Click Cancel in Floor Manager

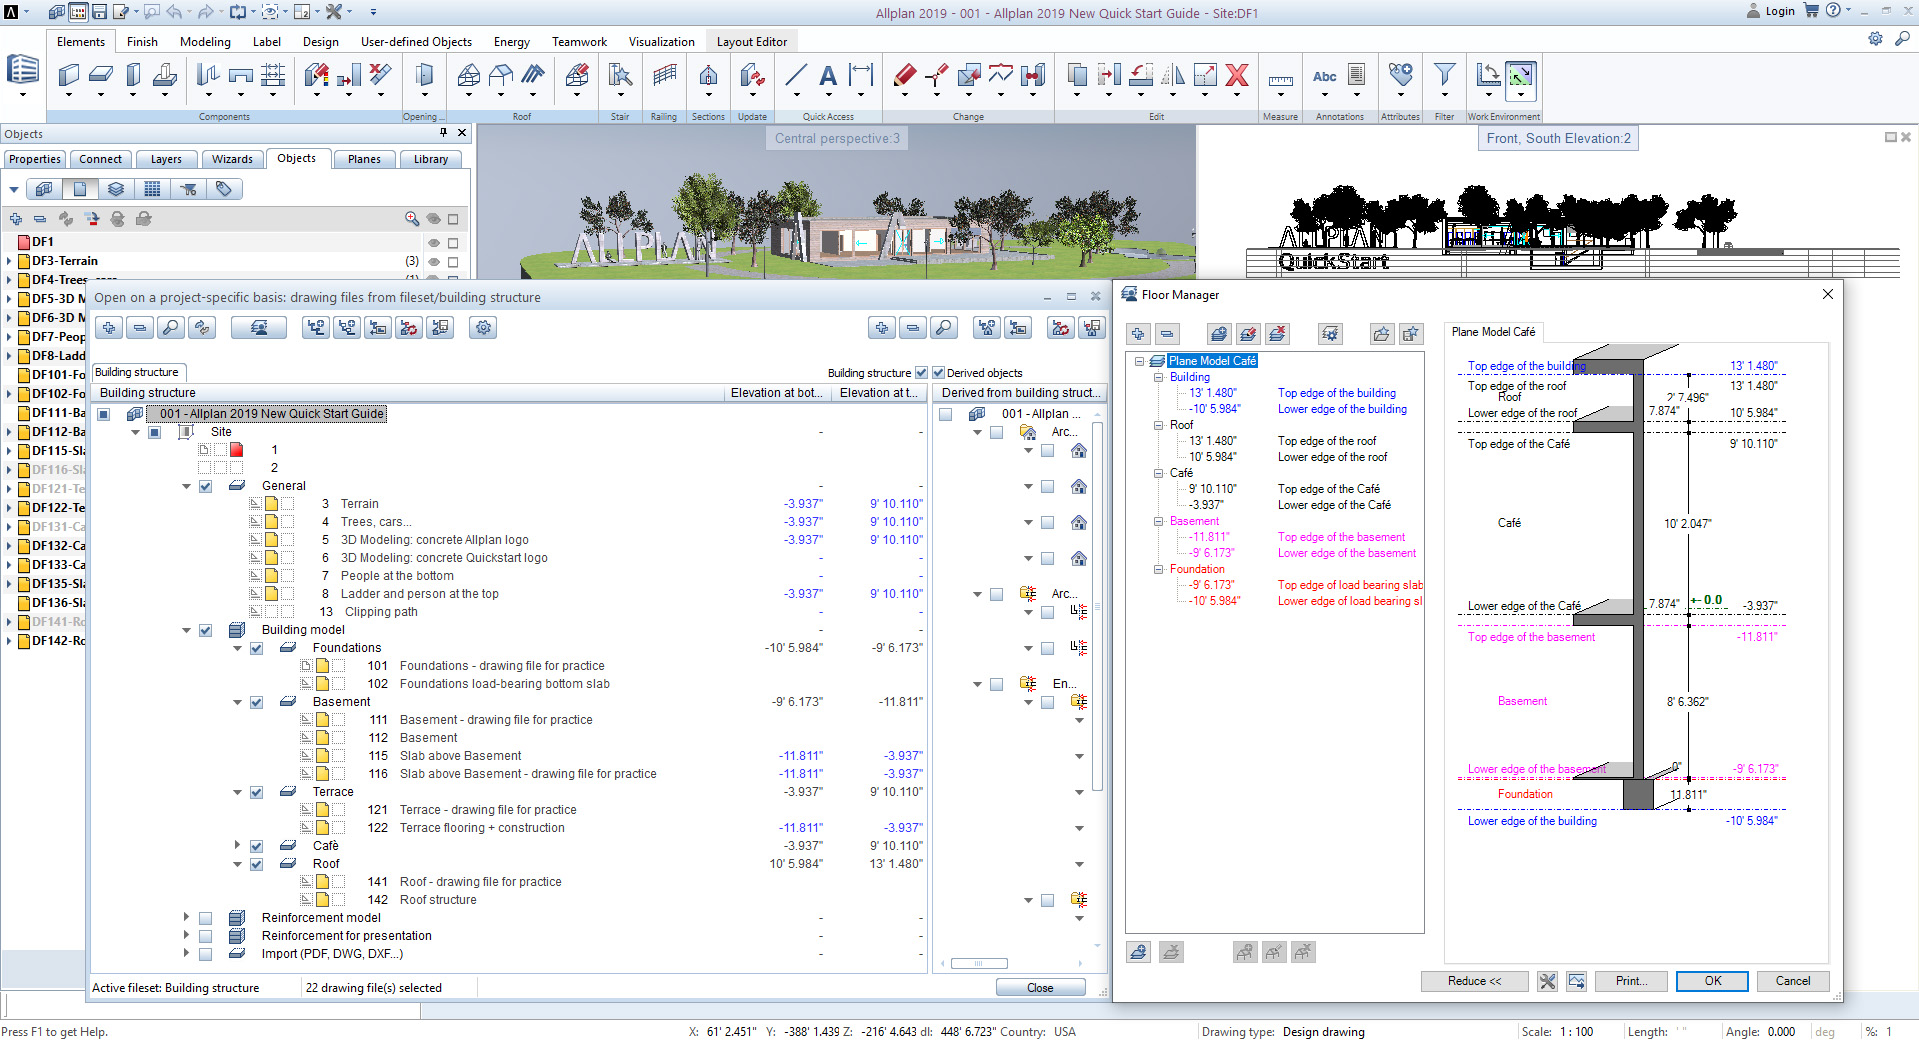[1792, 981]
